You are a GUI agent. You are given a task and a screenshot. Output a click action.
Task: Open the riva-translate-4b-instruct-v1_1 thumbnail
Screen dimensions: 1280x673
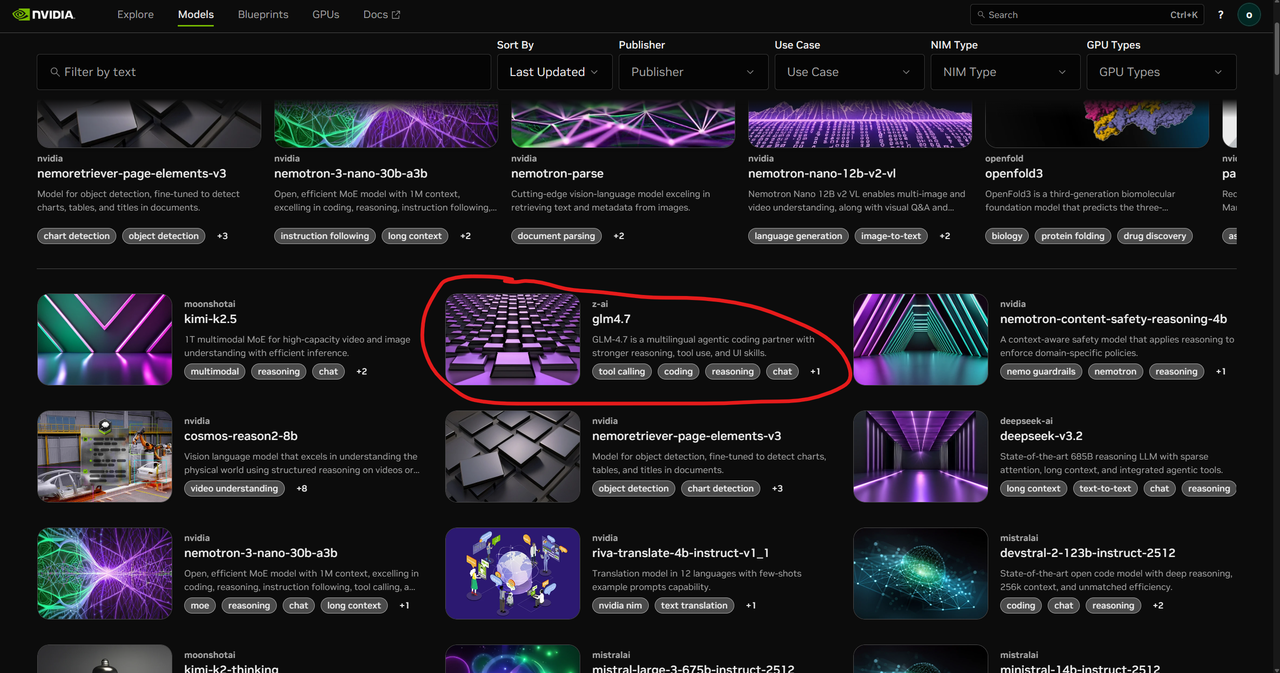click(x=512, y=573)
